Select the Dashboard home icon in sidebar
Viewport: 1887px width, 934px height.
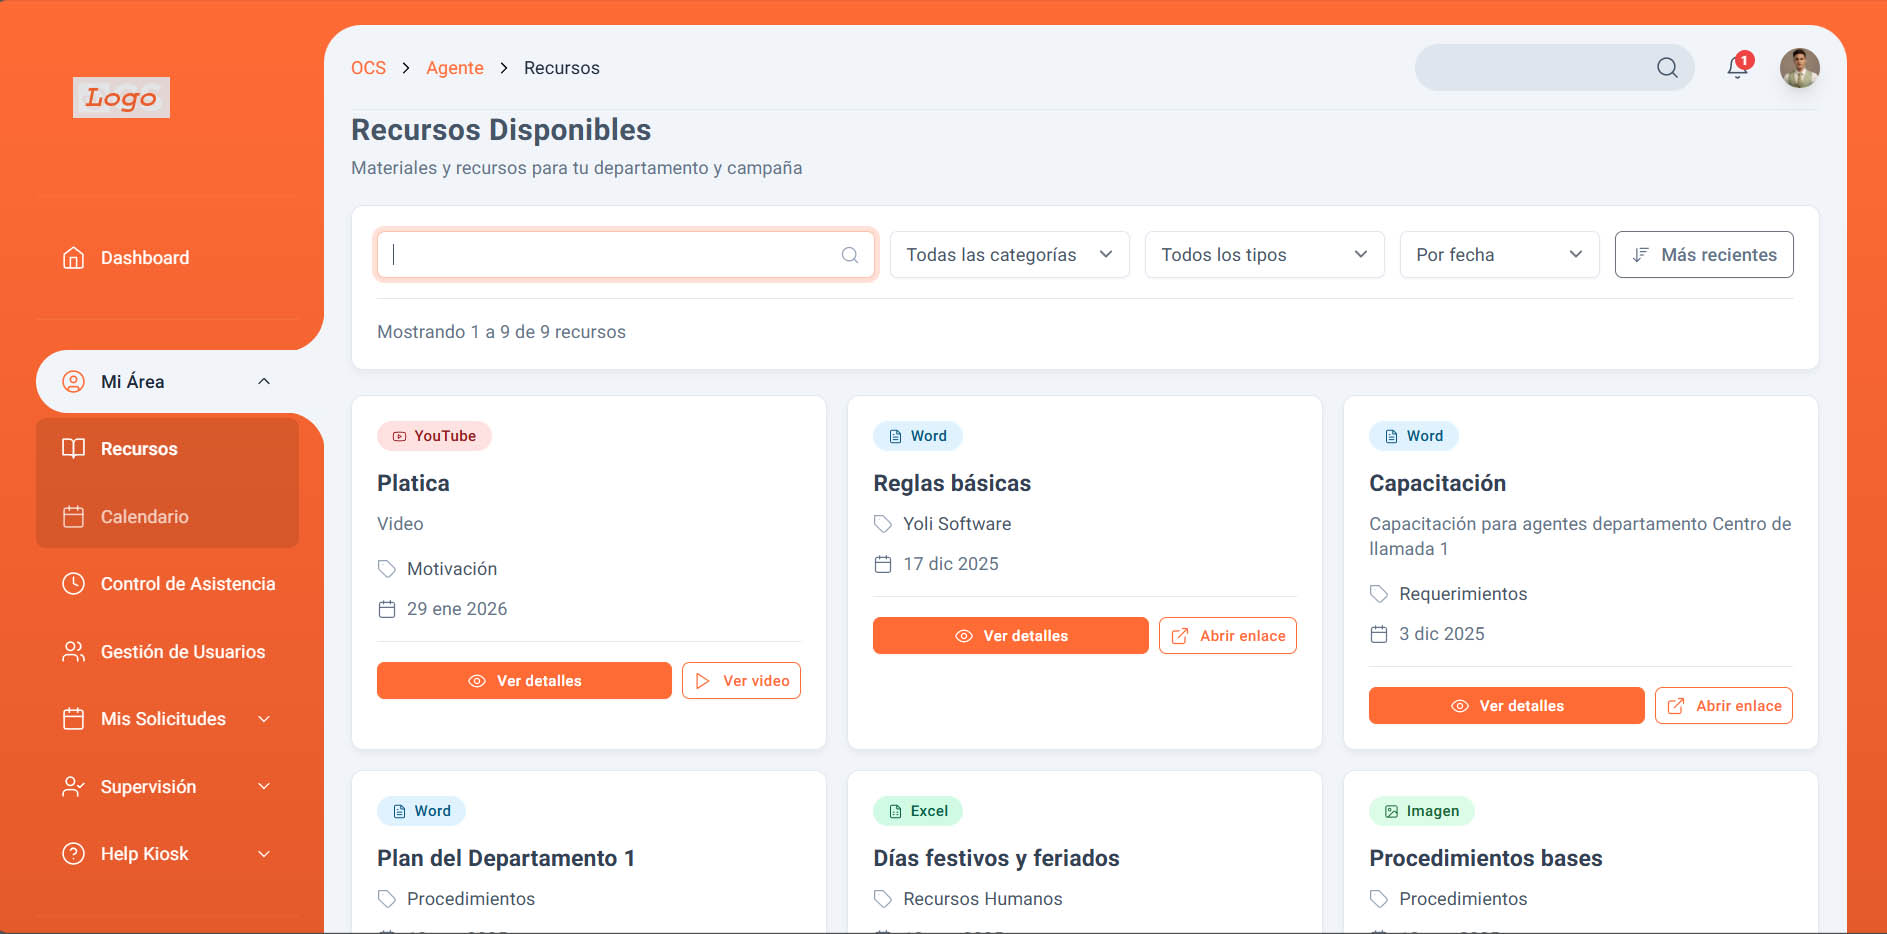point(73,257)
